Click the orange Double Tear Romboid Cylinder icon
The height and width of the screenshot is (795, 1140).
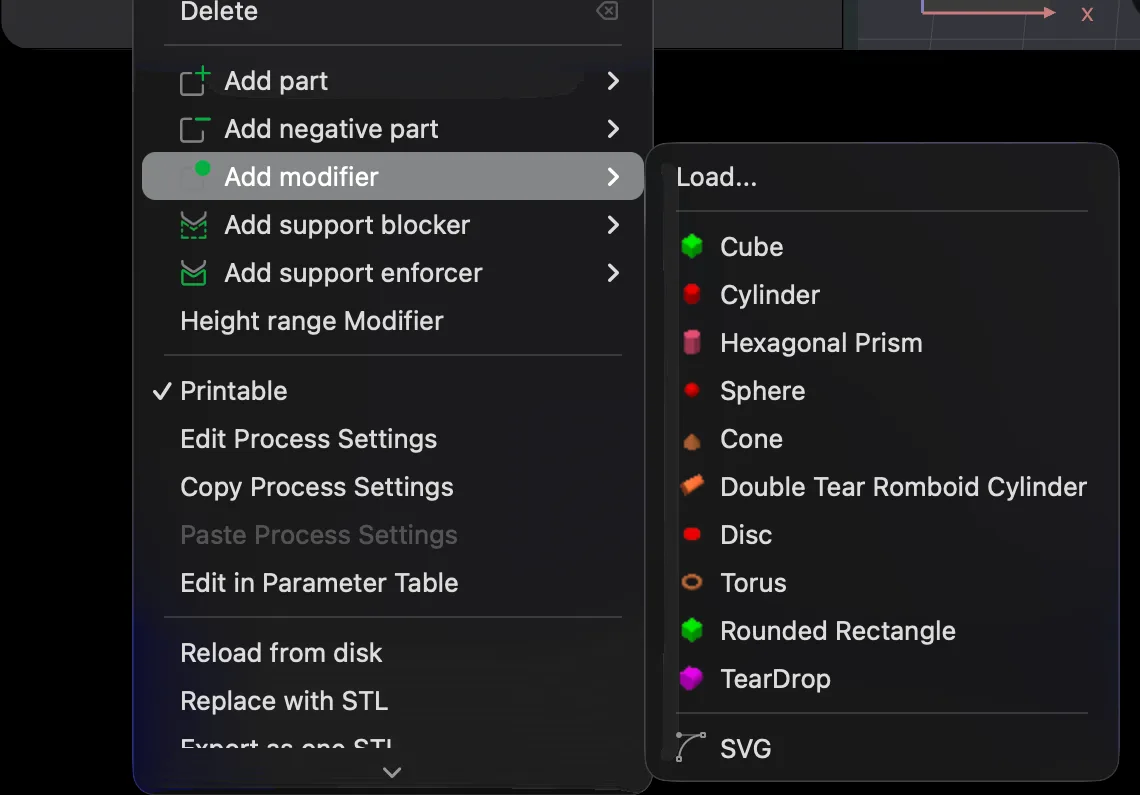tap(692, 484)
